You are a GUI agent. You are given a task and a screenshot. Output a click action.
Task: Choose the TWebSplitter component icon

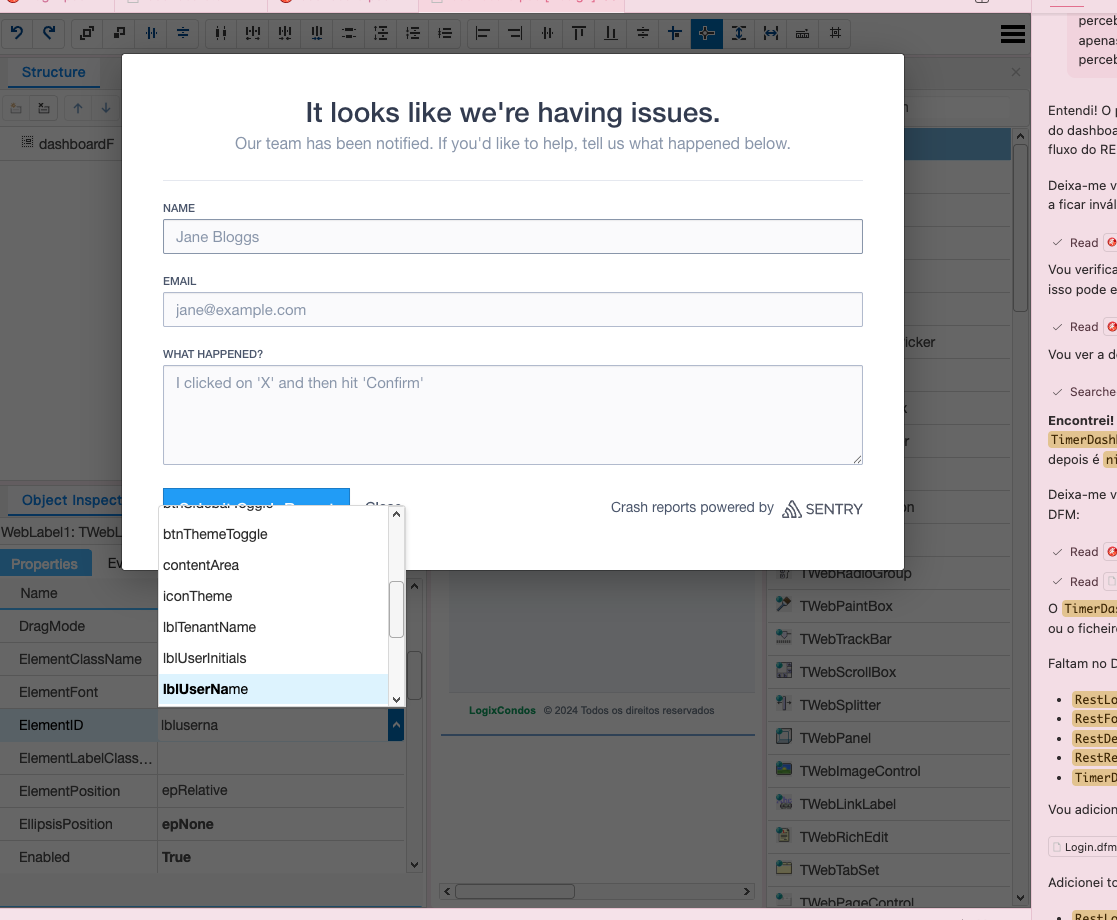(x=784, y=705)
